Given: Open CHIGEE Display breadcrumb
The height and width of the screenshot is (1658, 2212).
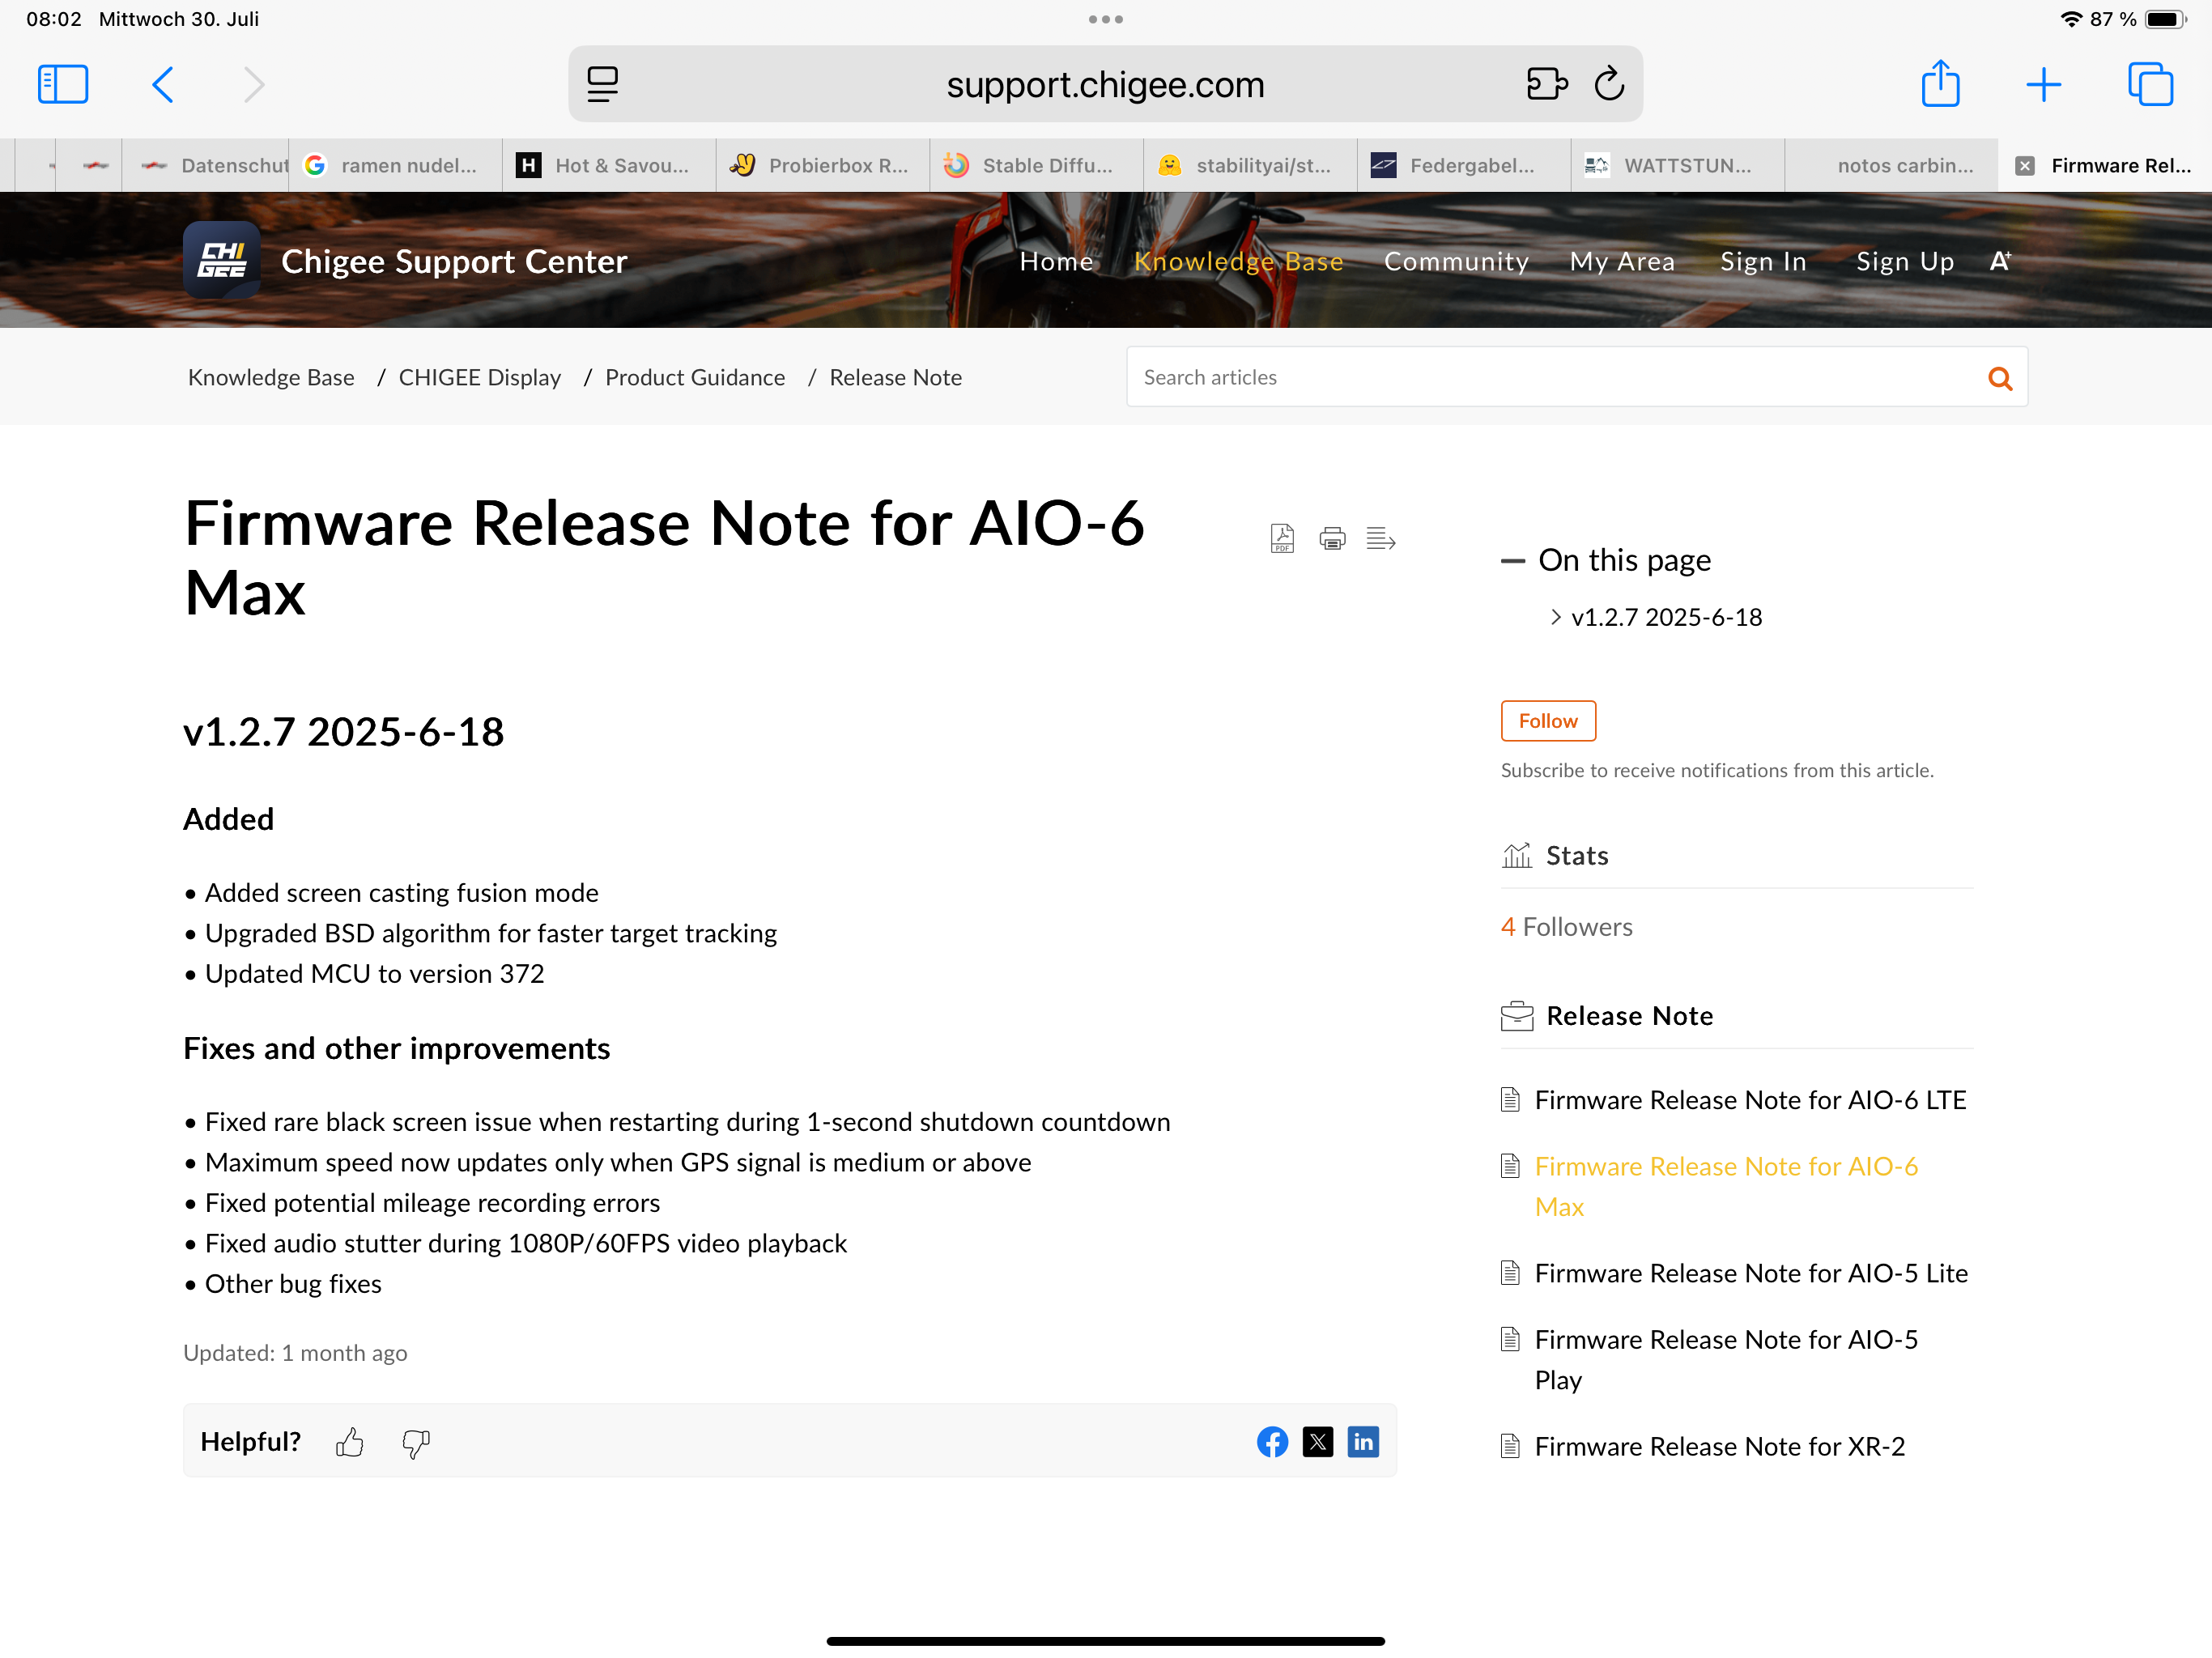Looking at the screenshot, I should (480, 377).
